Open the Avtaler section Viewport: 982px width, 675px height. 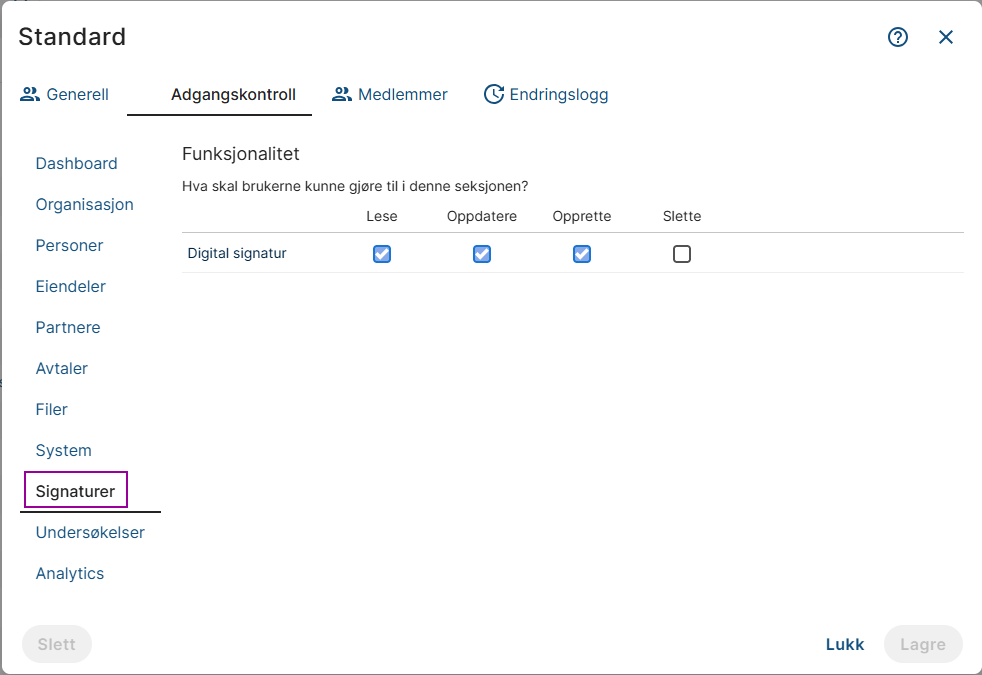point(62,369)
